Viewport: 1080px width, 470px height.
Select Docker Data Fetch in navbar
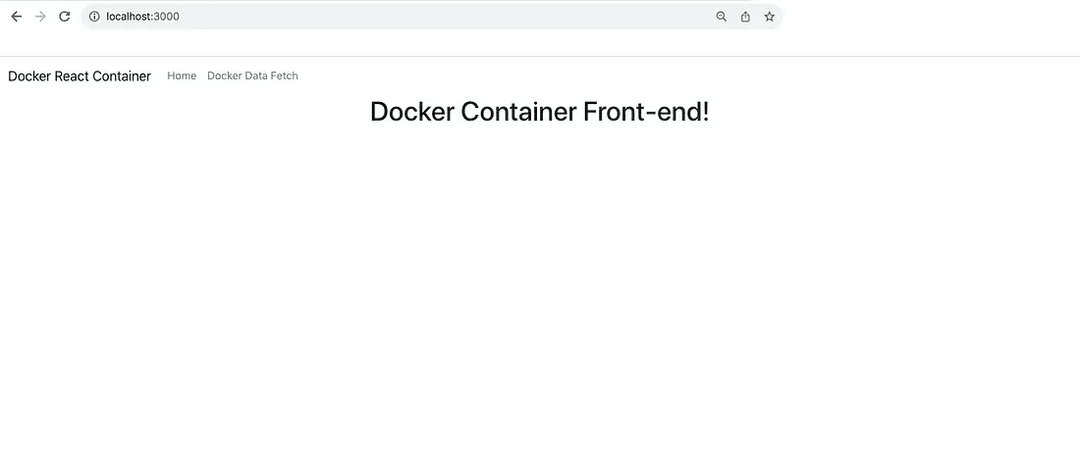252,76
